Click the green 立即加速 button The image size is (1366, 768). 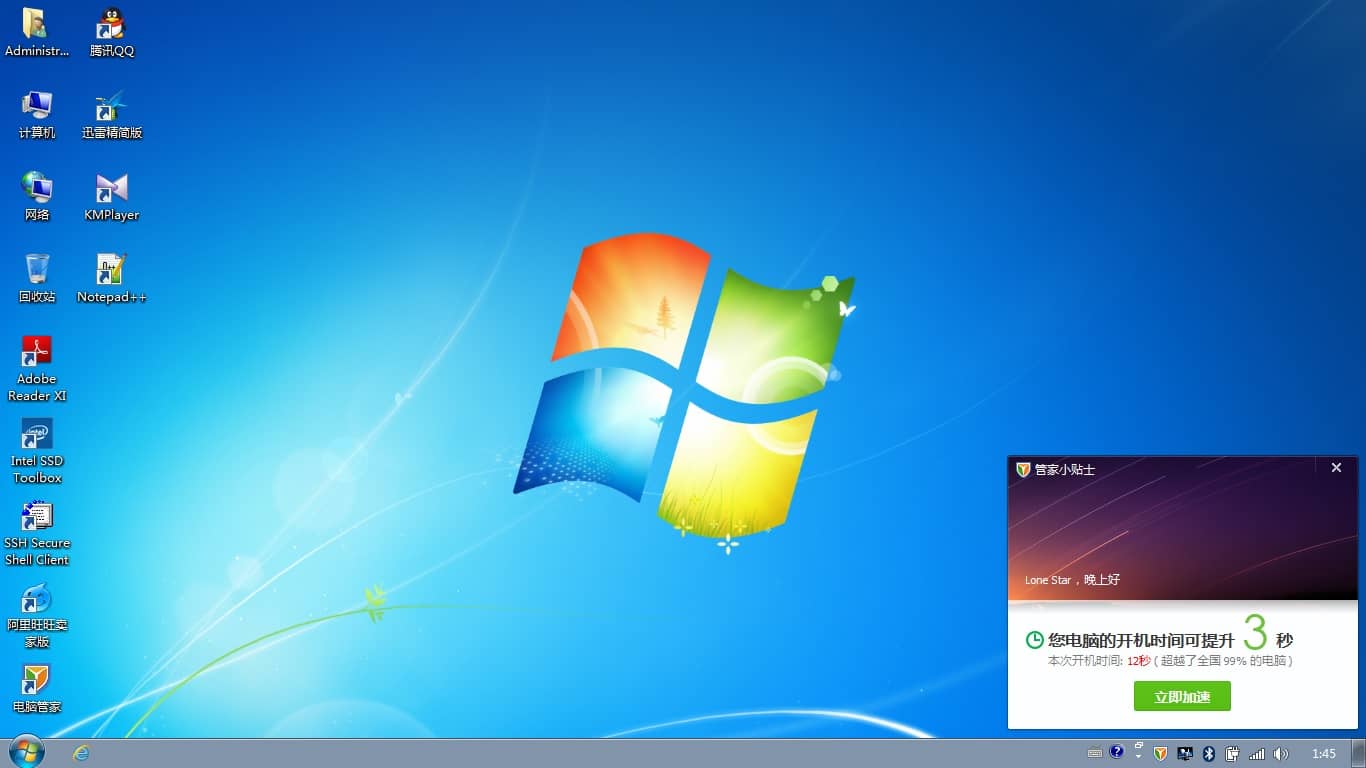click(x=1182, y=697)
